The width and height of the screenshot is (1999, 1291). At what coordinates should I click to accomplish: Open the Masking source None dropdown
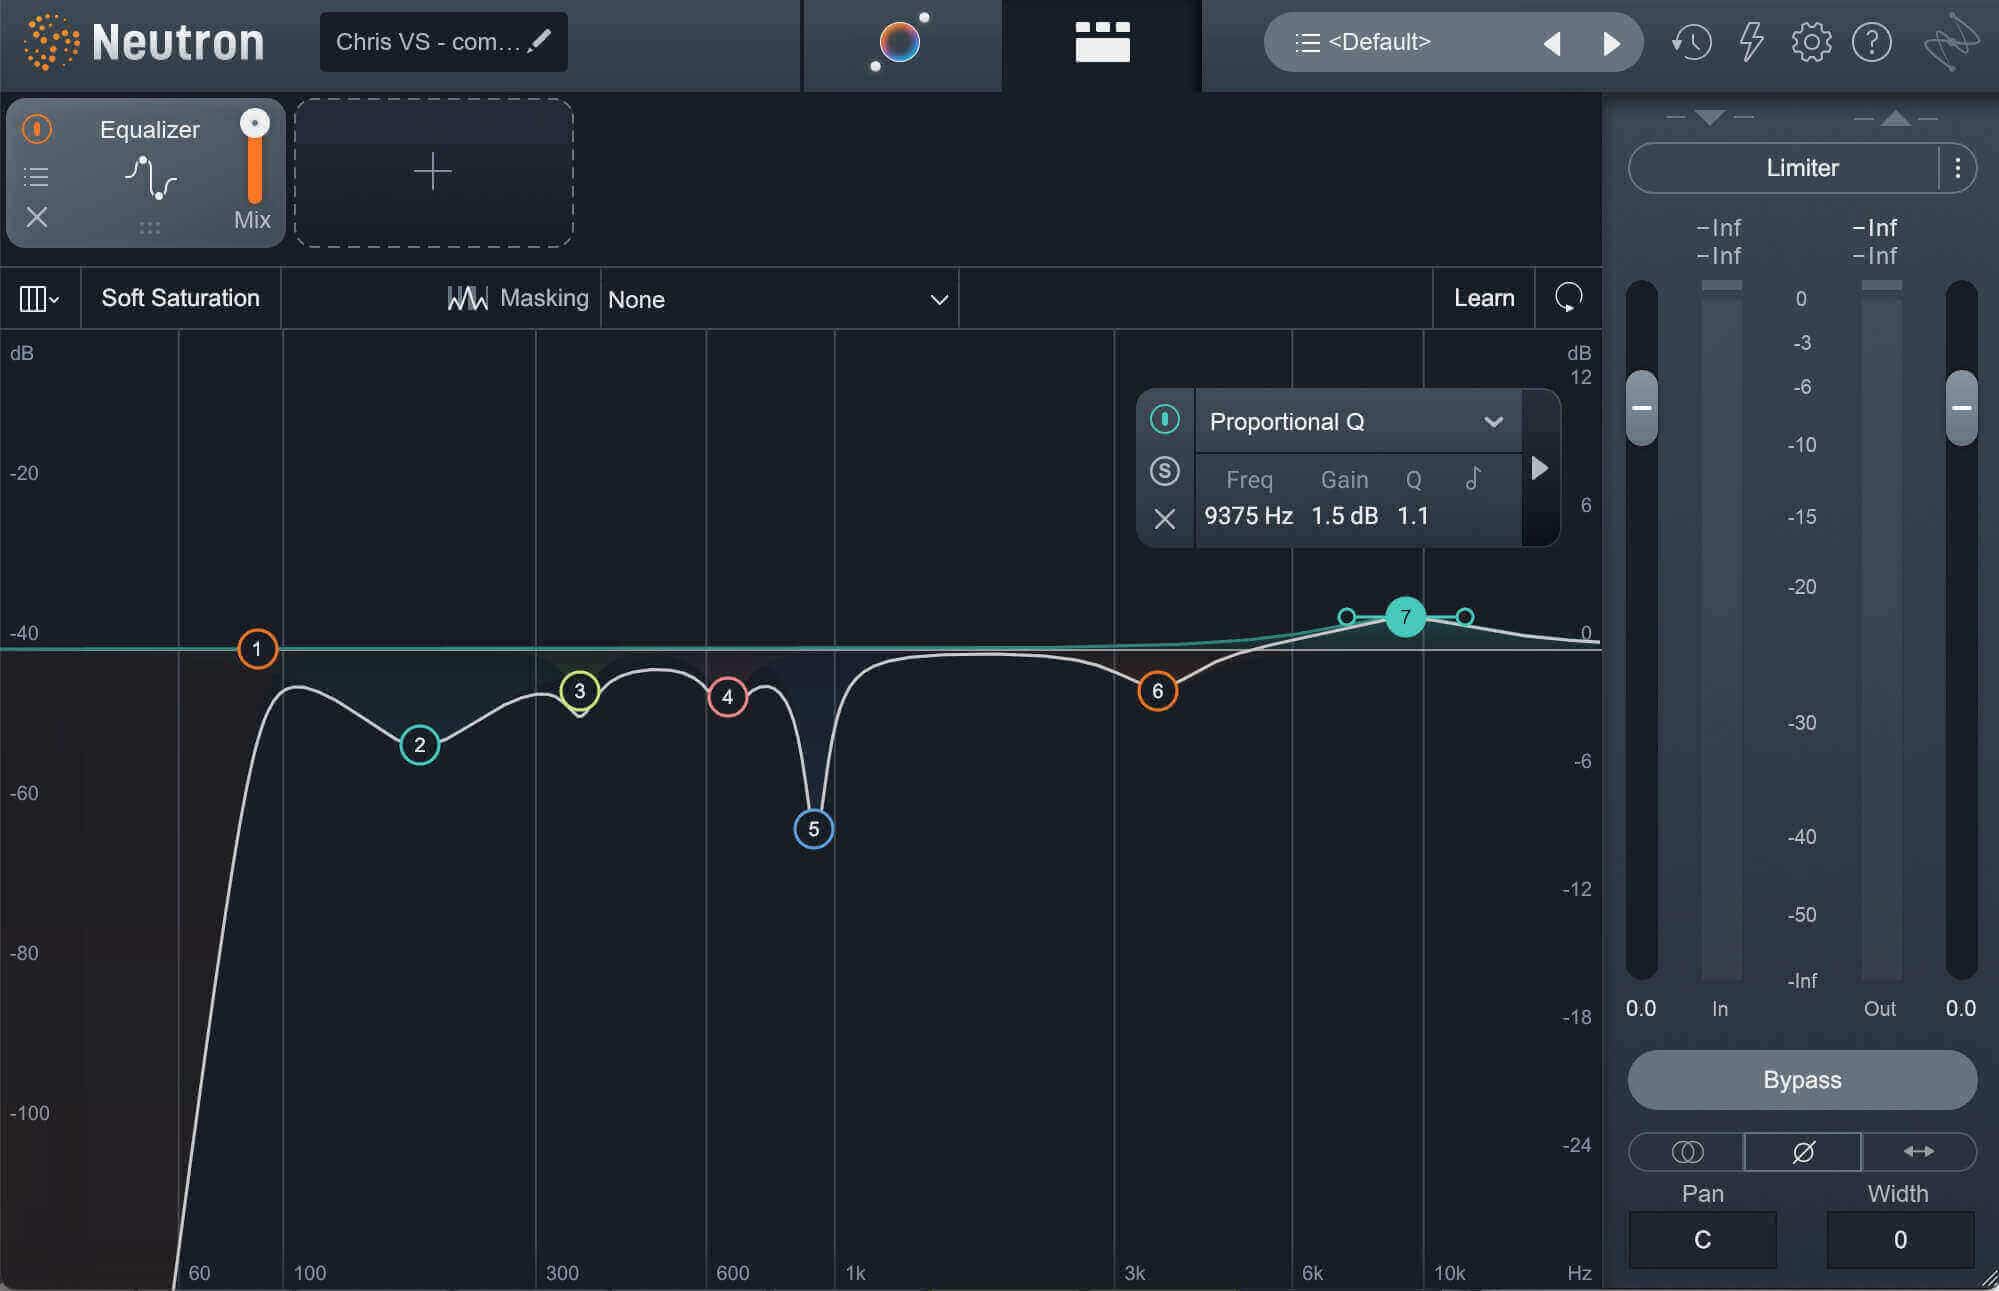point(779,299)
